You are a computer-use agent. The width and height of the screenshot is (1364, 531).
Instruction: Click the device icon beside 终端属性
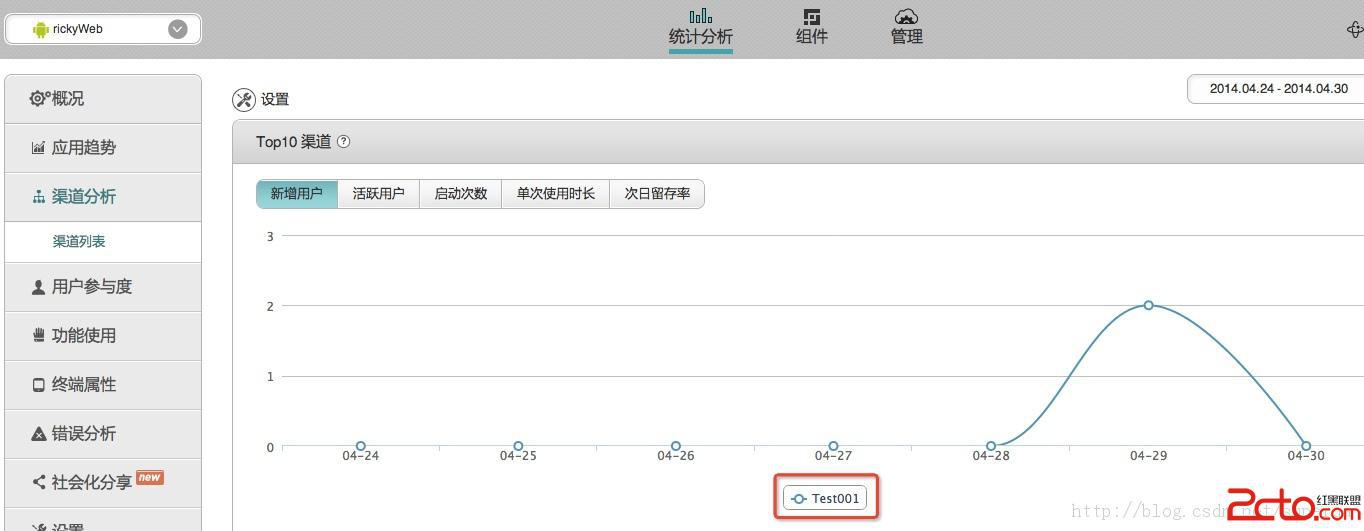(38, 385)
